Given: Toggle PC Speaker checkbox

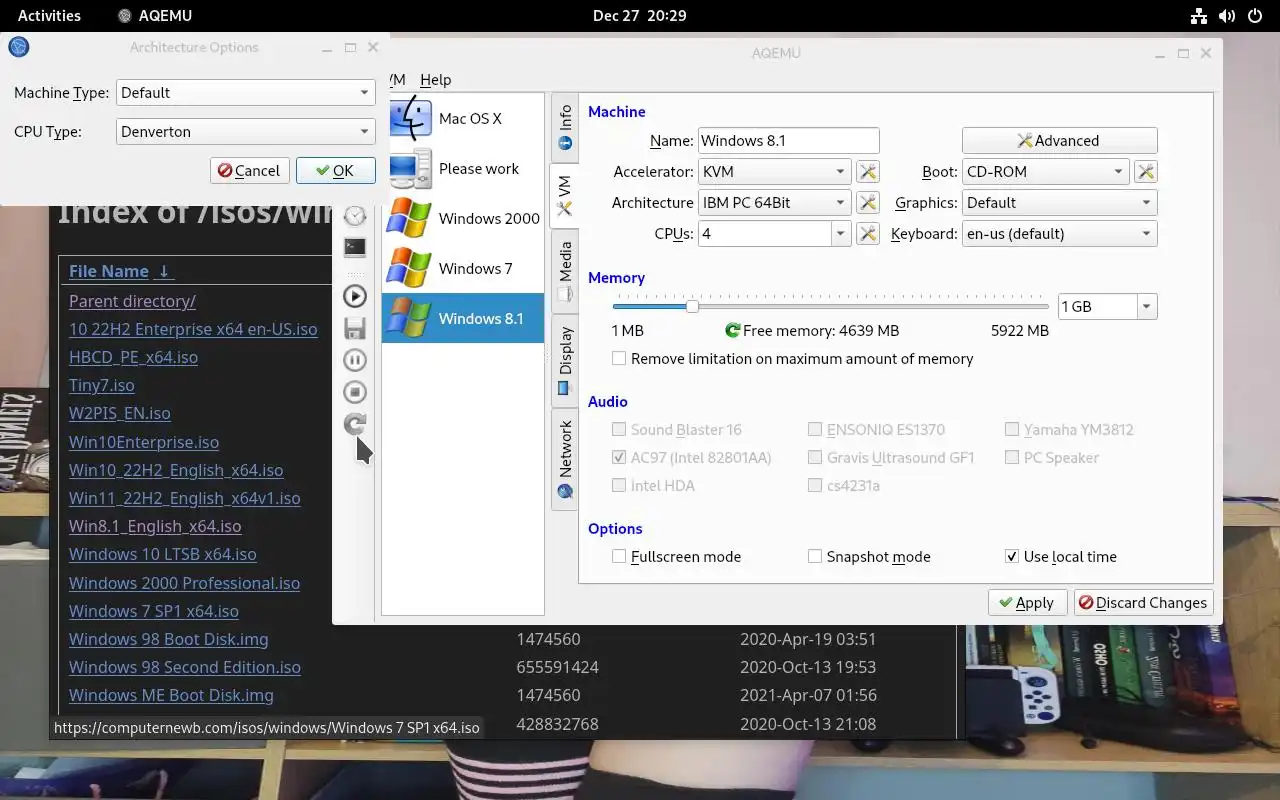Looking at the screenshot, I should click(x=1012, y=457).
